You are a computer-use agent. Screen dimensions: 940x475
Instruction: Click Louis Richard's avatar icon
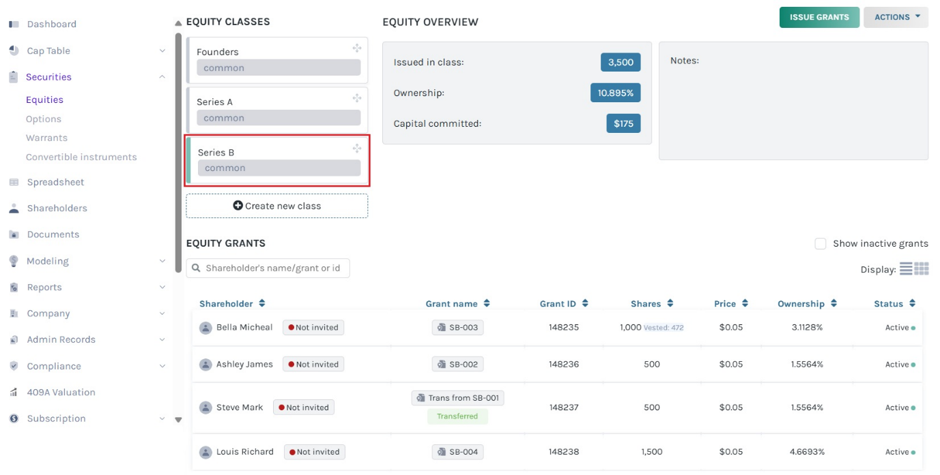tap(206, 452)
